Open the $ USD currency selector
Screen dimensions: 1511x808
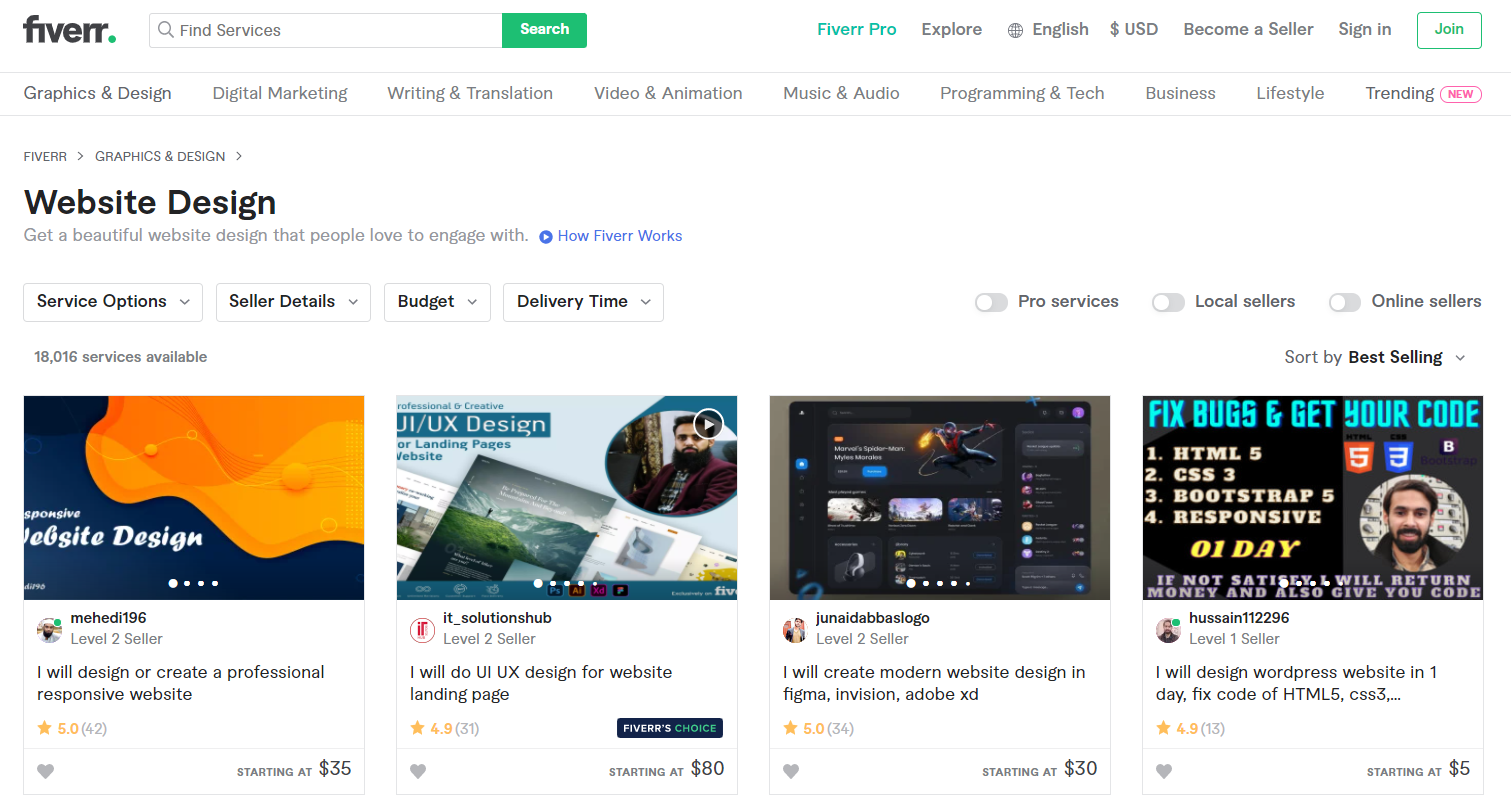(1134, 30)
